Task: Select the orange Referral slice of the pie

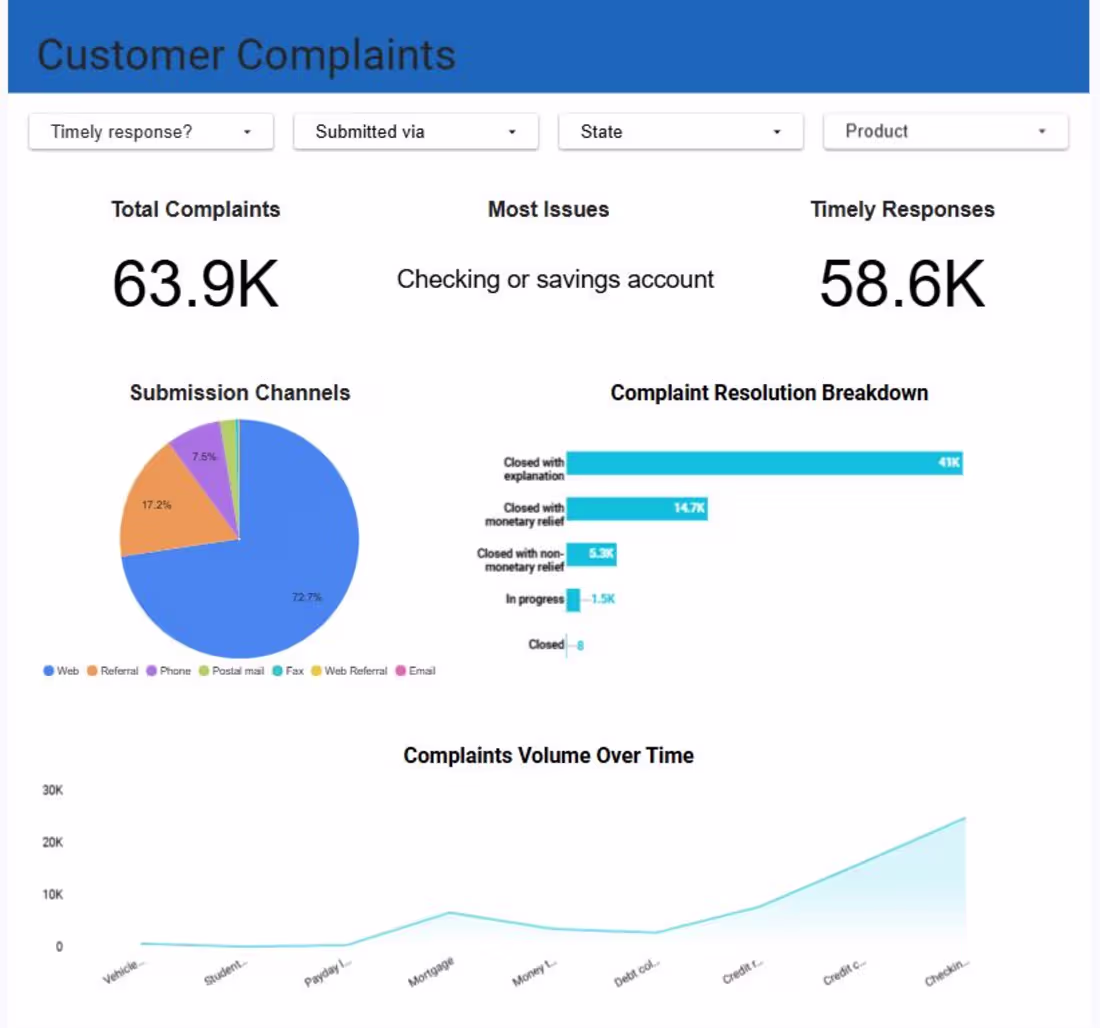Action: point(160,500)
